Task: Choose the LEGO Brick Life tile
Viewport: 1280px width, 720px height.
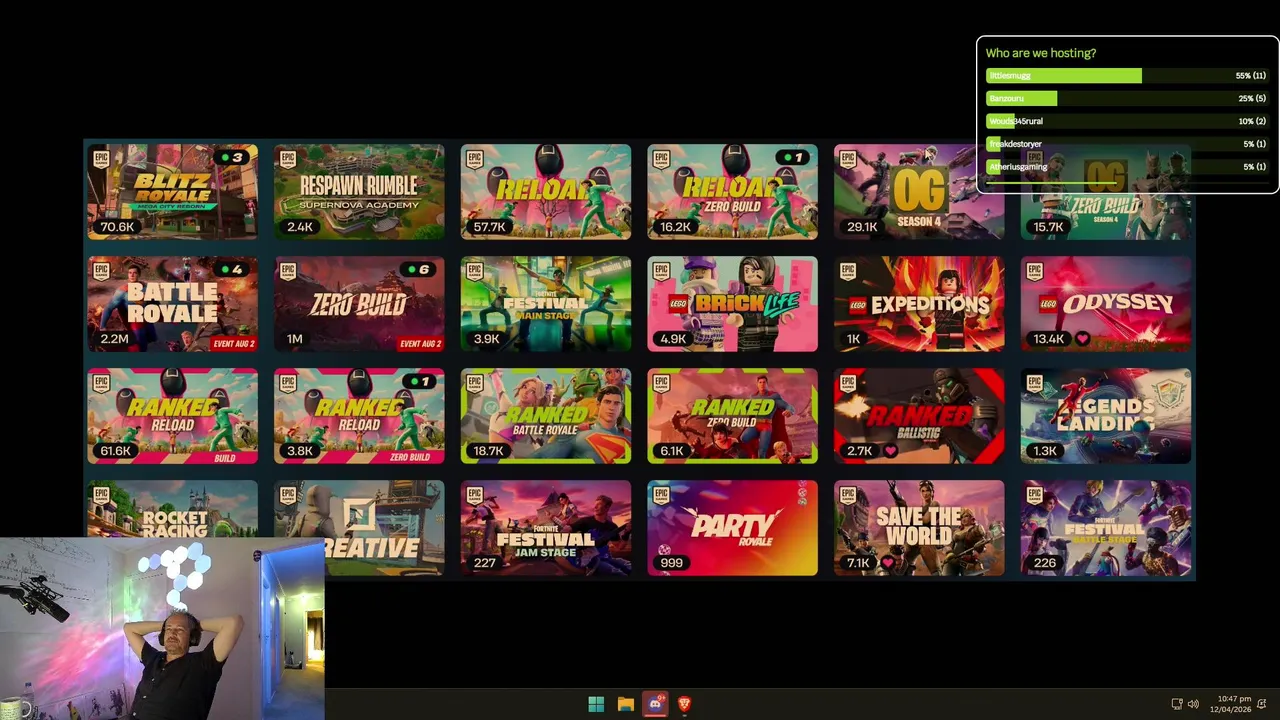Action: click(x=732, y=304)
